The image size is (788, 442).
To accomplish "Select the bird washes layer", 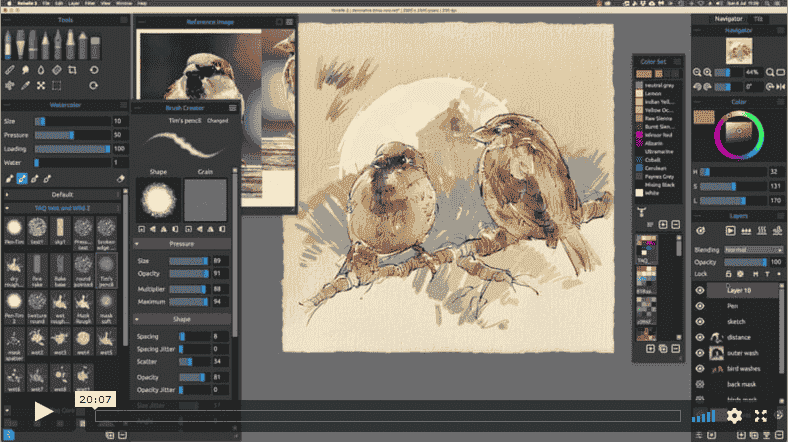I will [743, 369].
